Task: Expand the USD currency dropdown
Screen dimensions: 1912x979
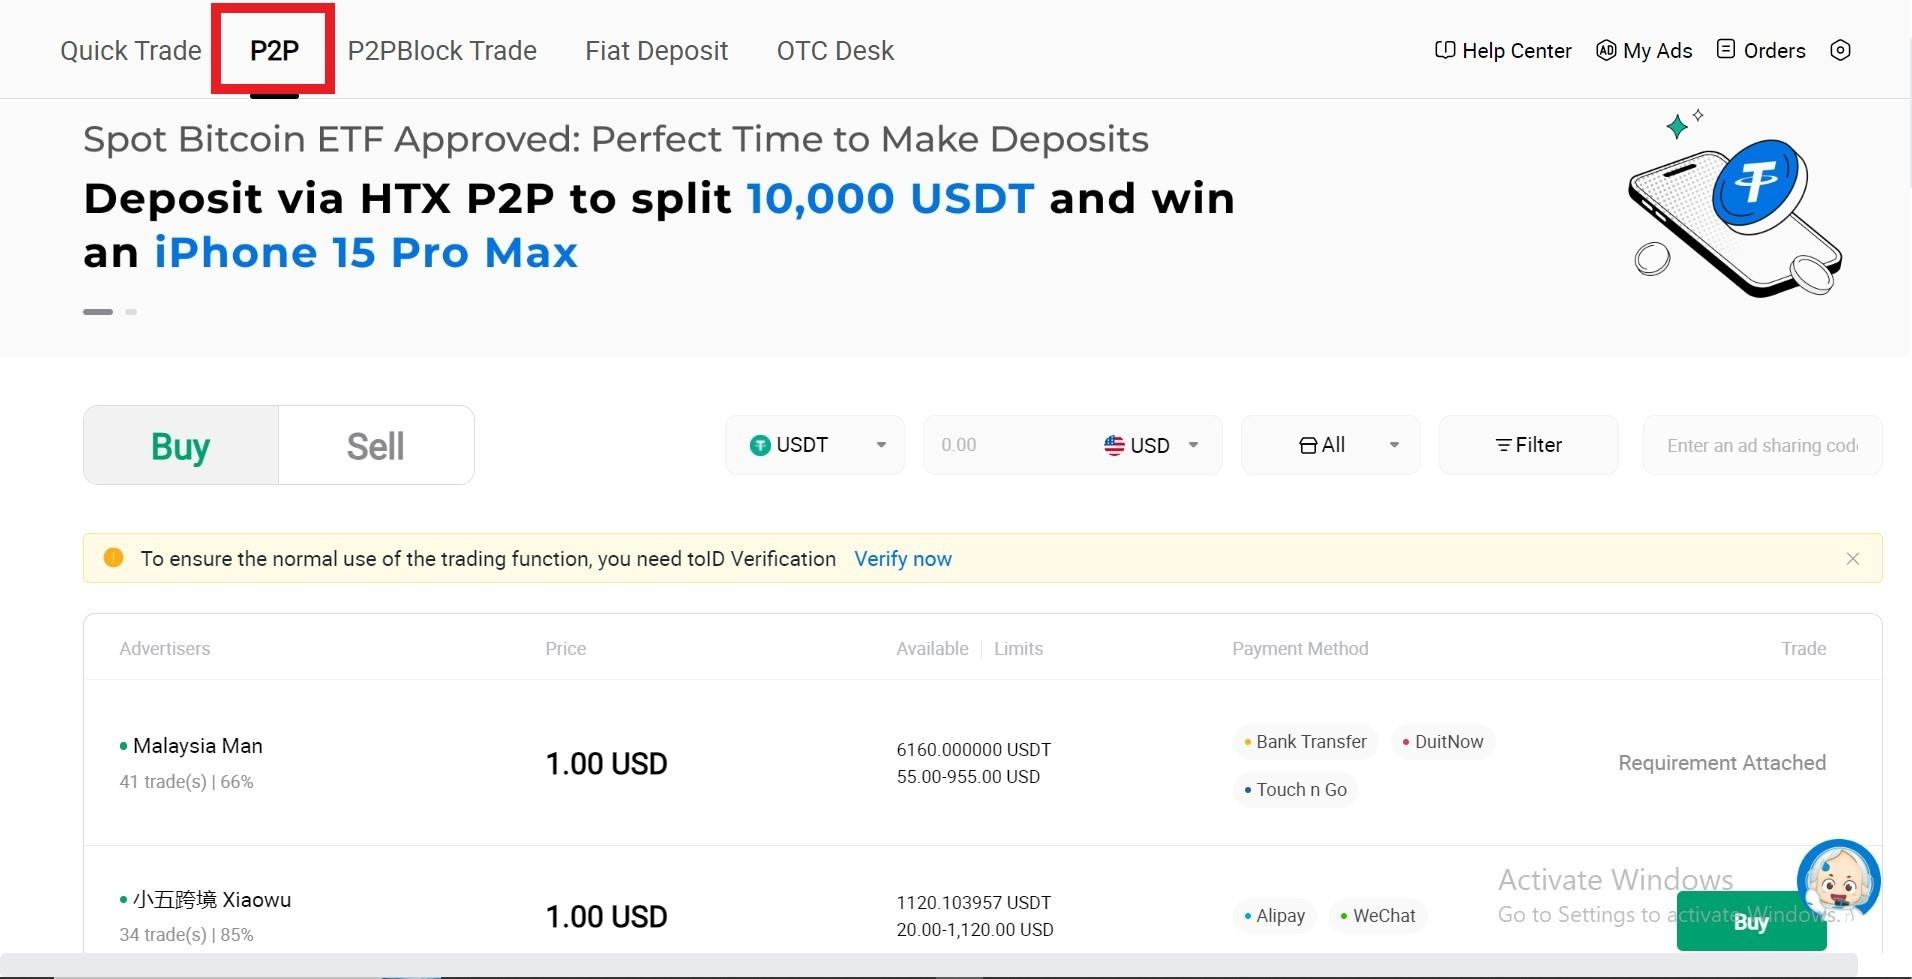Action: 1150,445
